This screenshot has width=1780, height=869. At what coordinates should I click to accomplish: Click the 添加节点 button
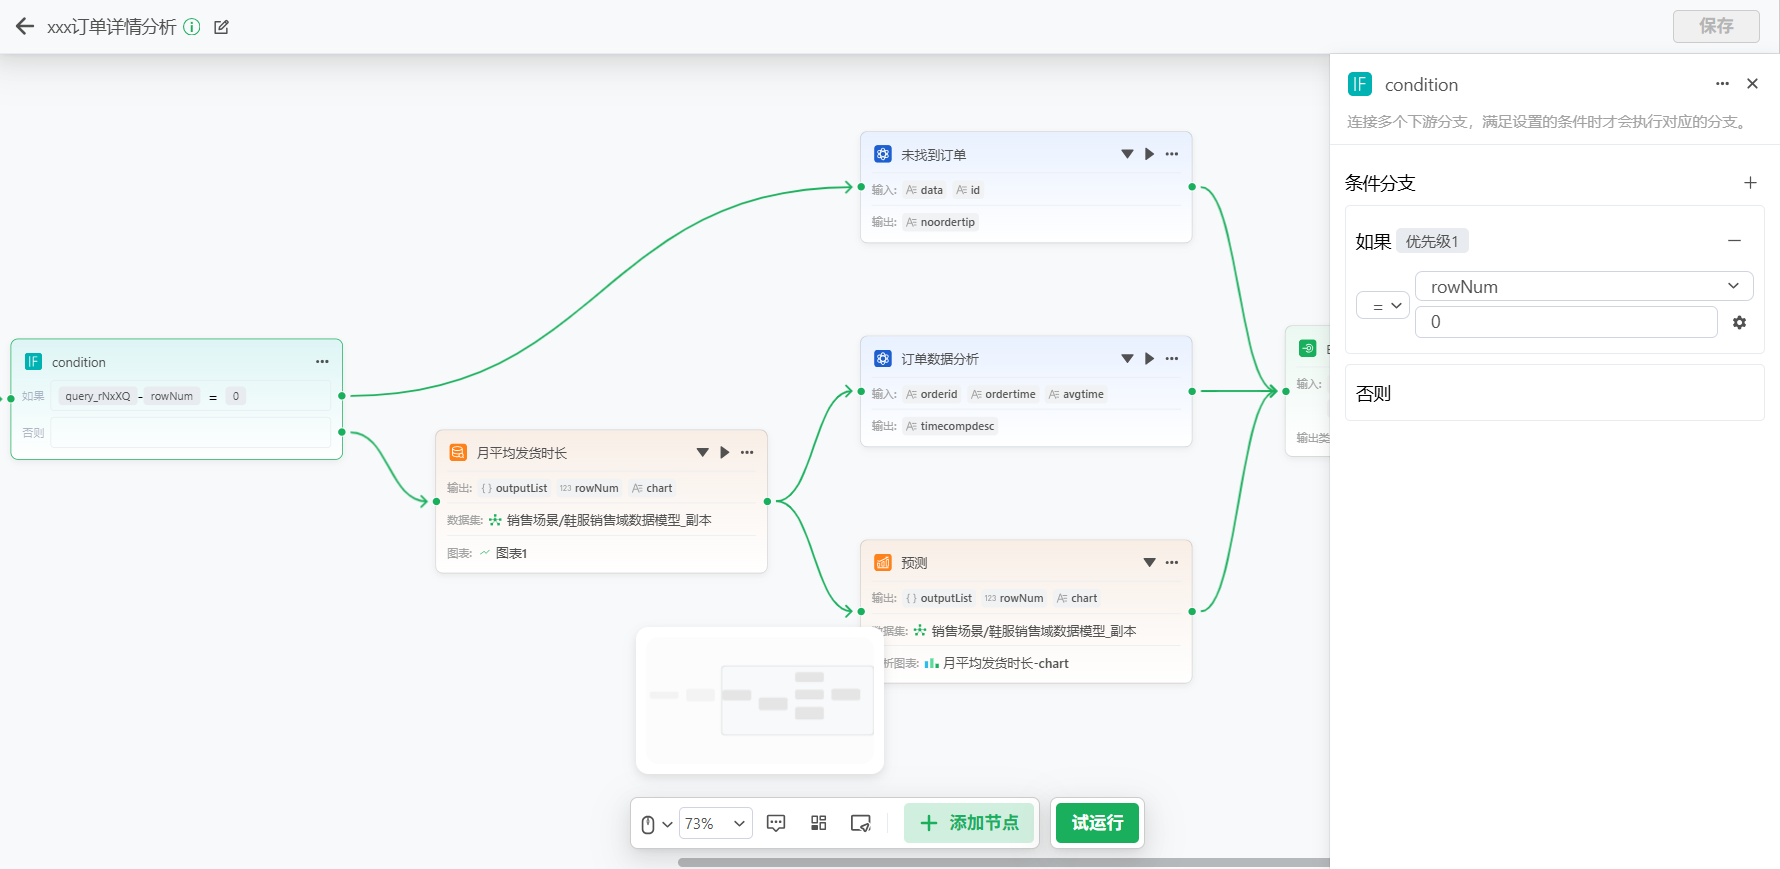click(x=968, y=823)
